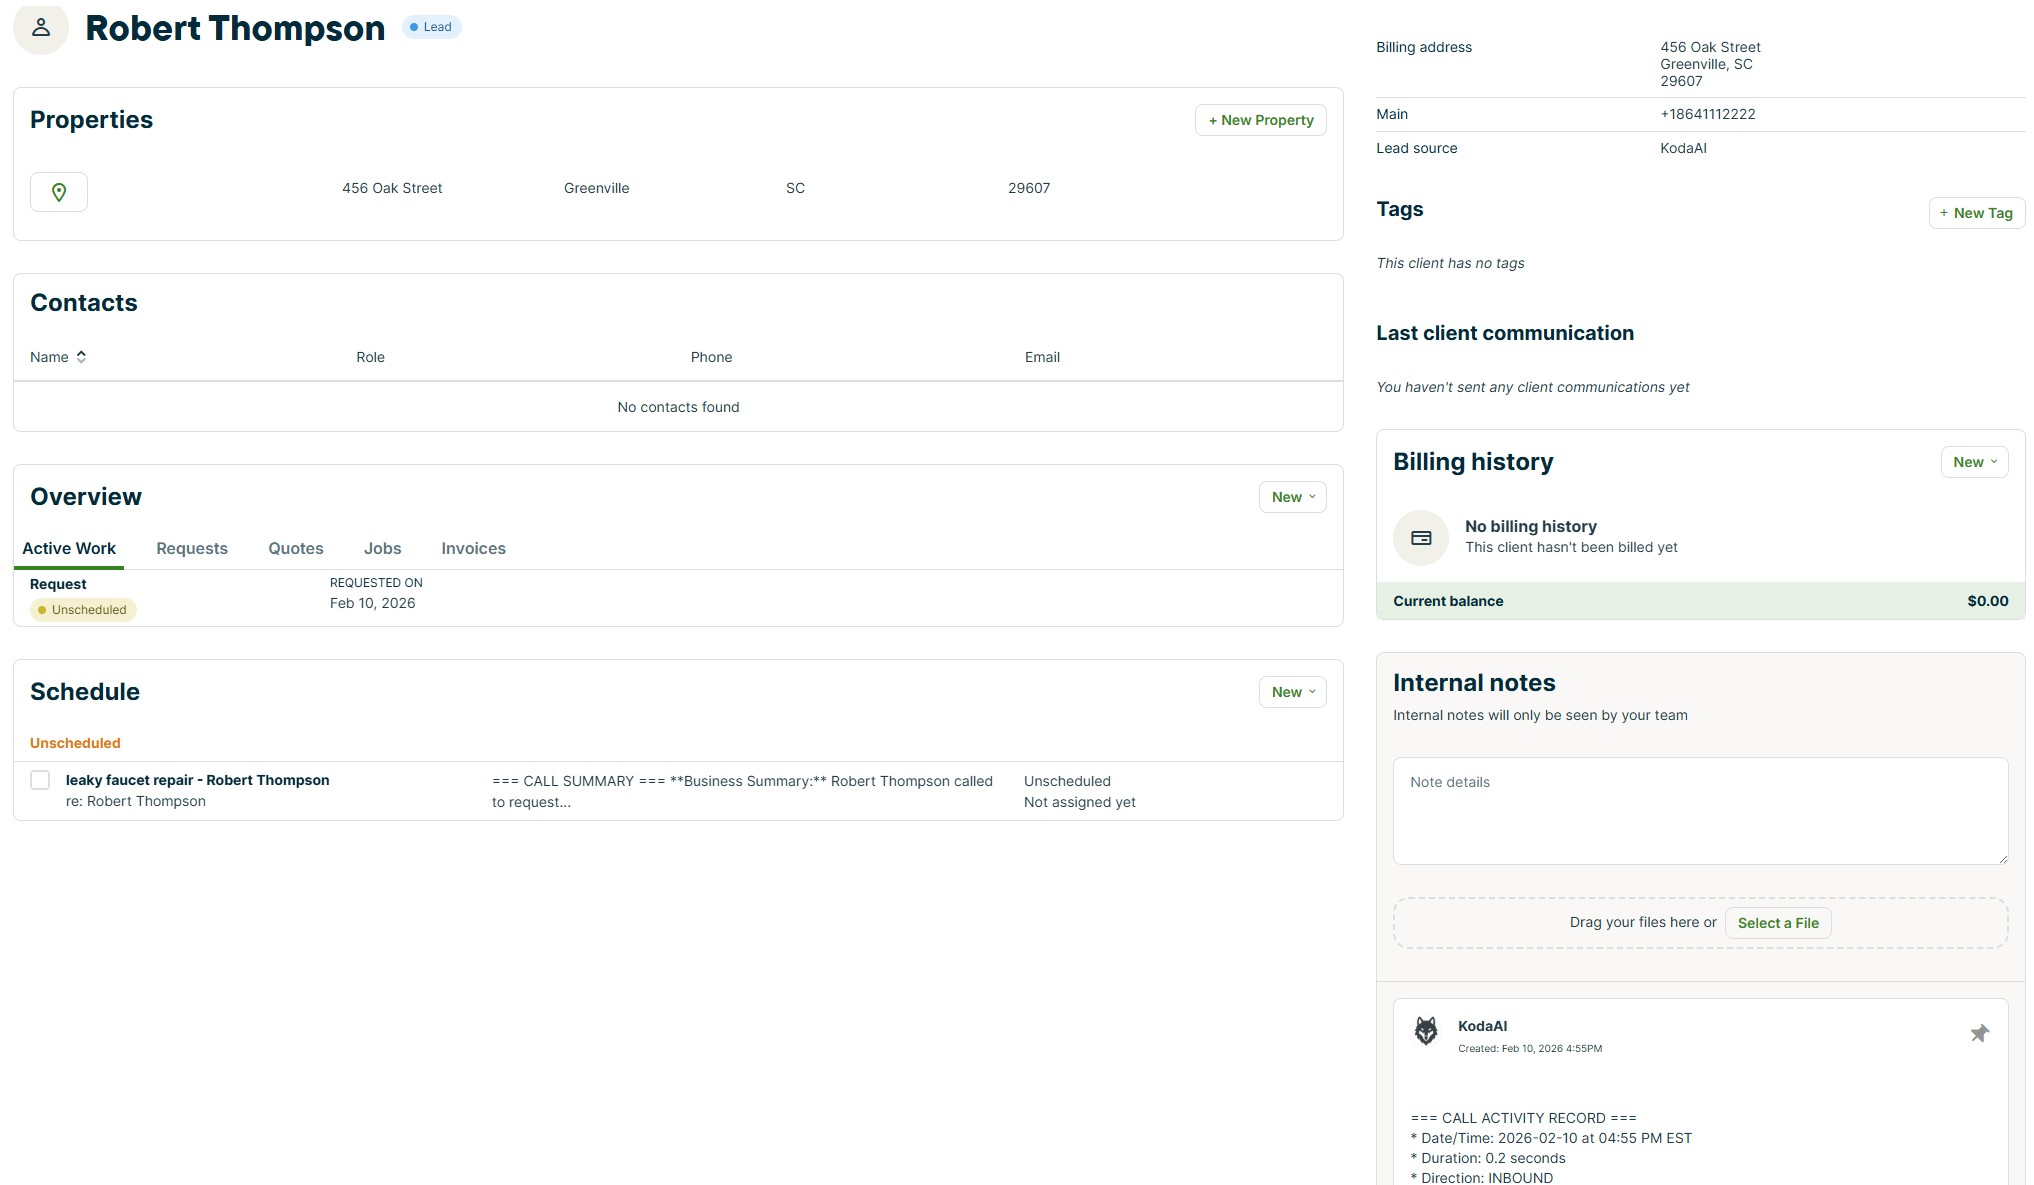Click the KodaAI wolf avatar on the note
This screenshot has height=1185, width=2034.
[x=1427, y=1030]
